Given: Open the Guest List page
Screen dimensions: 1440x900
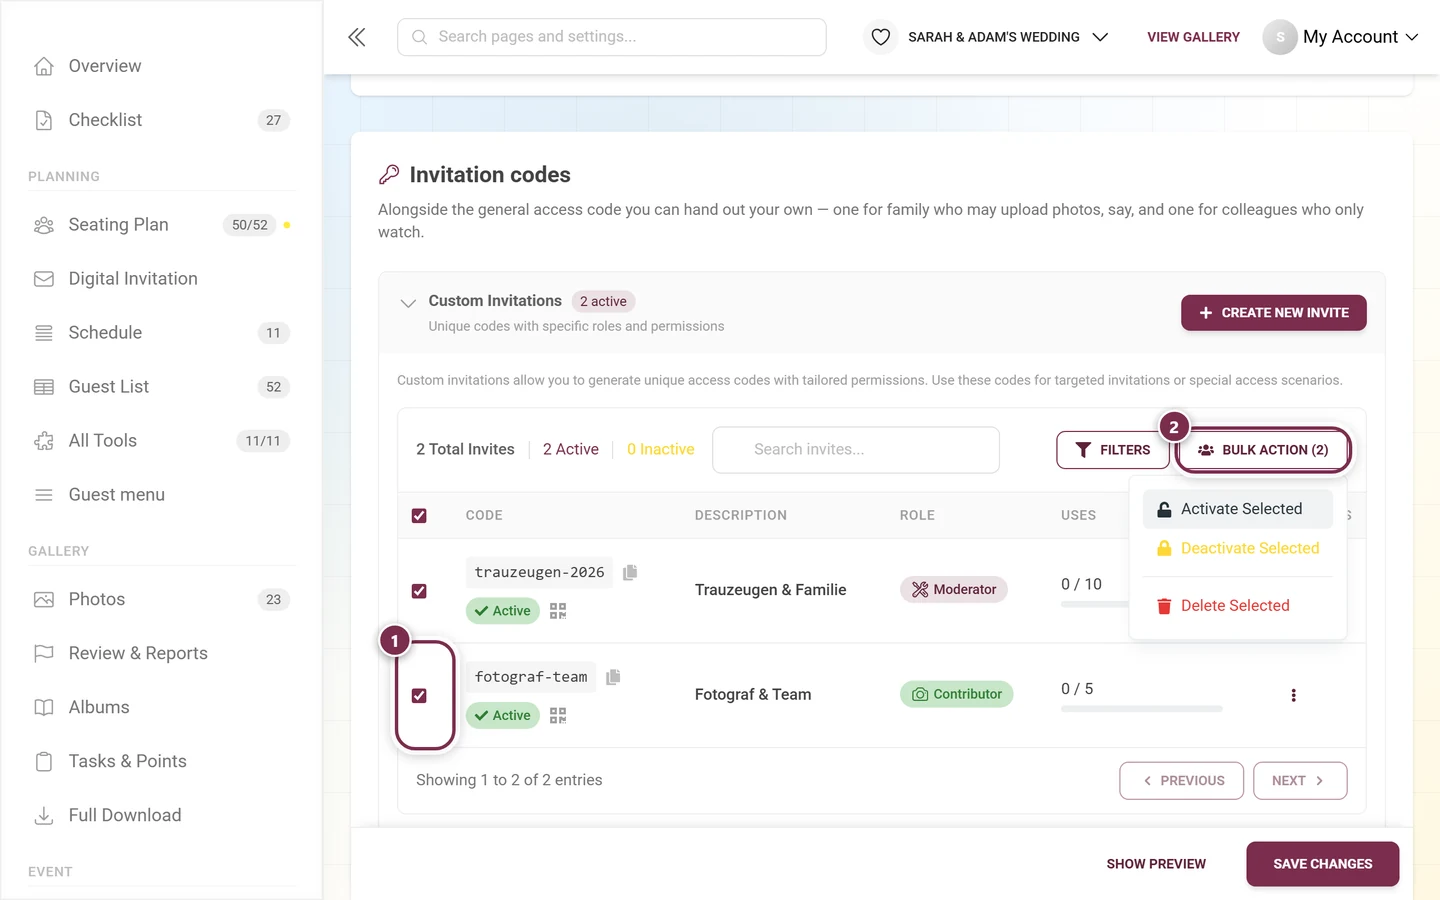Looking at the screenshot, I should (x=161, y=387).
